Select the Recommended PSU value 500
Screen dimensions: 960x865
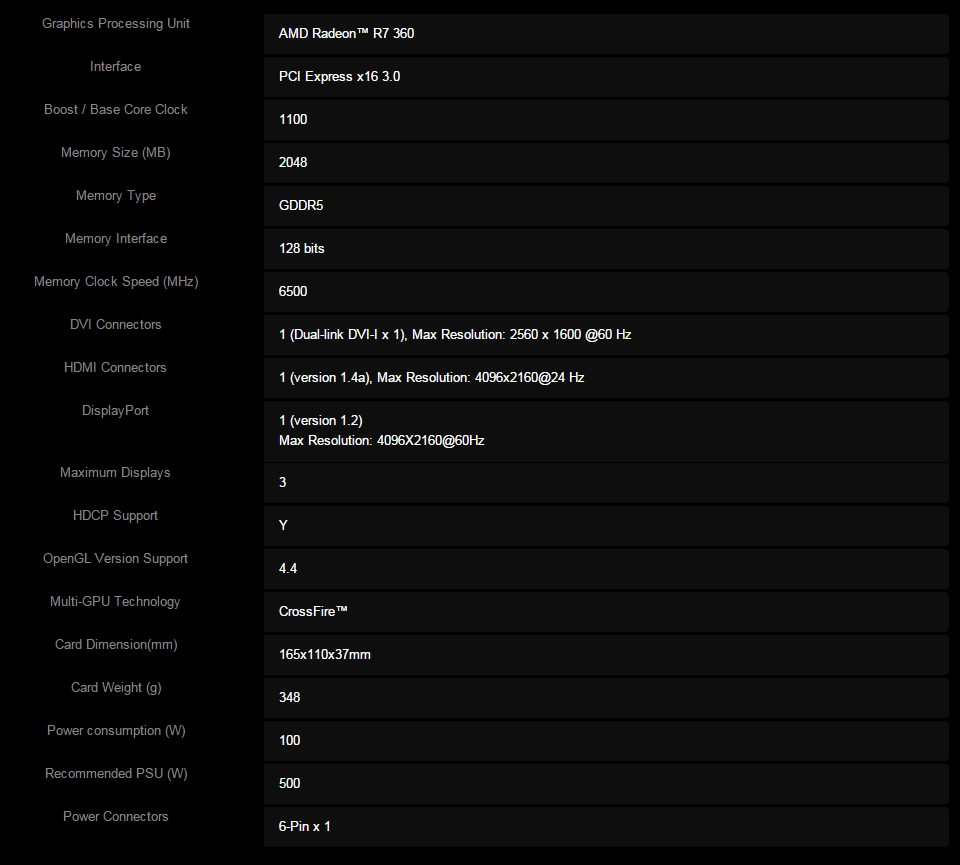(290, 783)
